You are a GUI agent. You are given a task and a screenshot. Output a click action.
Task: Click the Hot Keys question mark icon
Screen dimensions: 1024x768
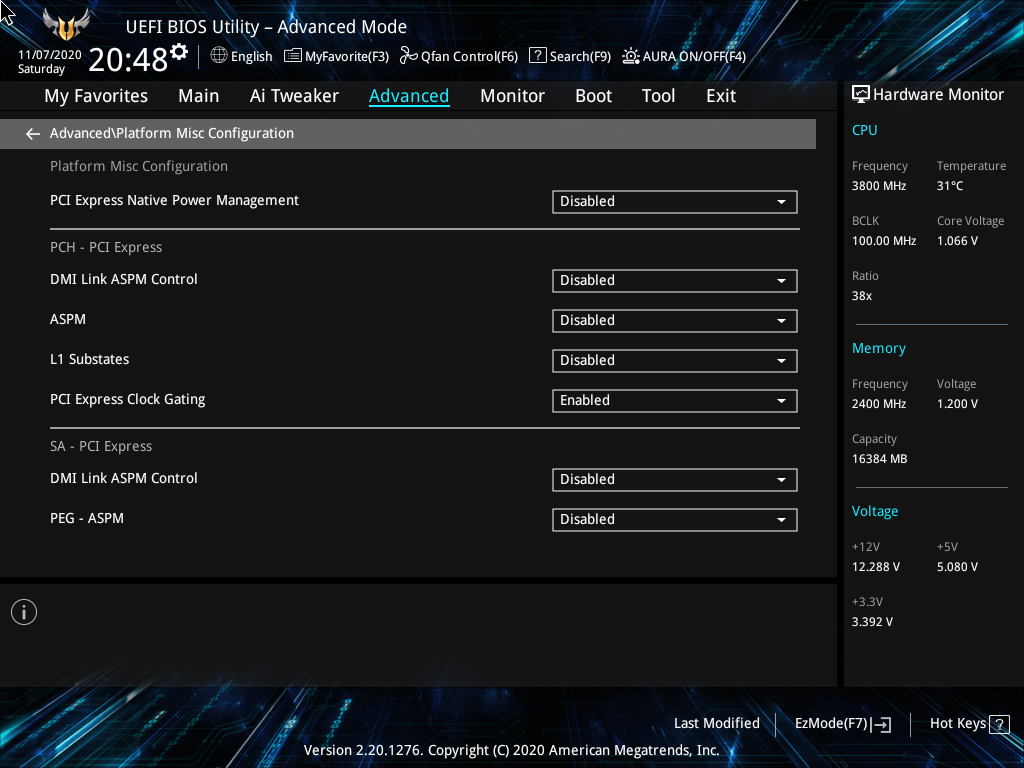[999, 724]
